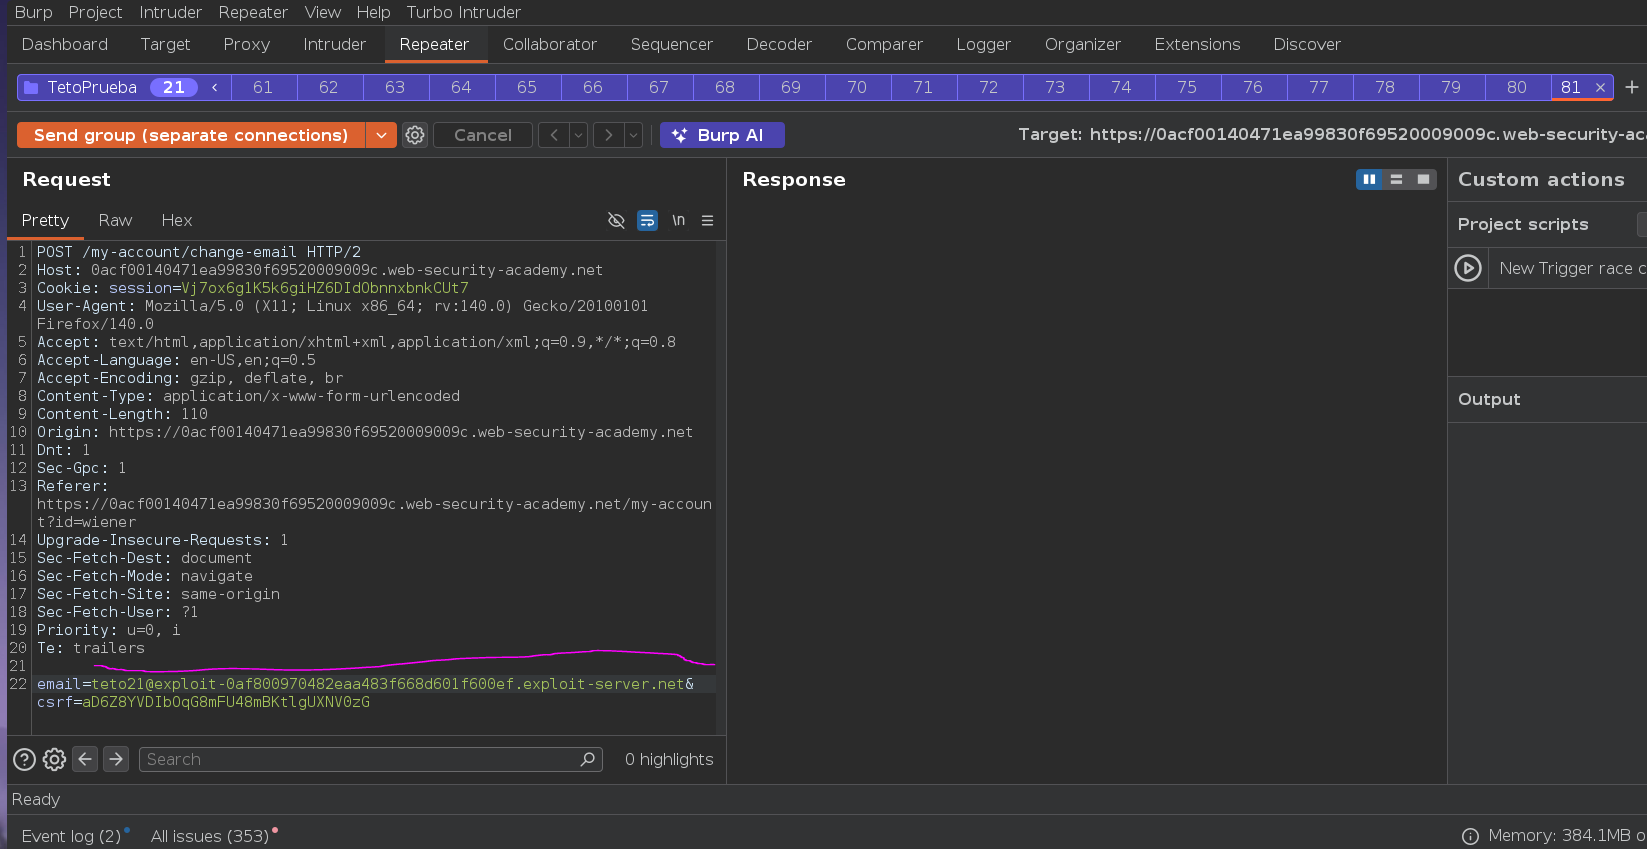The width and height of the screenshot is (1647, 849).
Task: Open the Intruder menu in menu bar
Action: [170, 12]
